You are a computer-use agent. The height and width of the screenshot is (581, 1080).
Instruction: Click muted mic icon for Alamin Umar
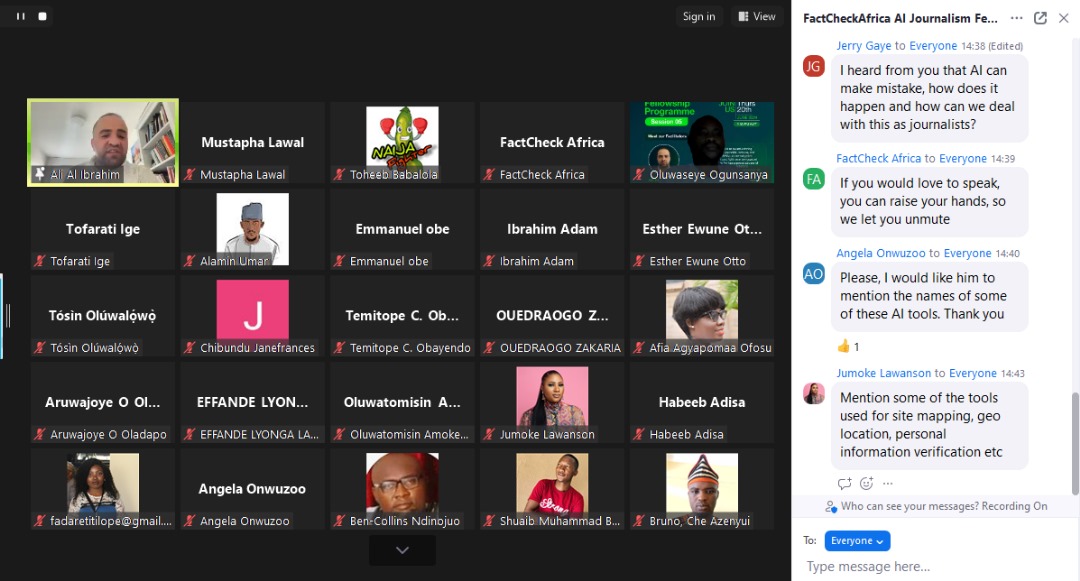coord(190,262)
